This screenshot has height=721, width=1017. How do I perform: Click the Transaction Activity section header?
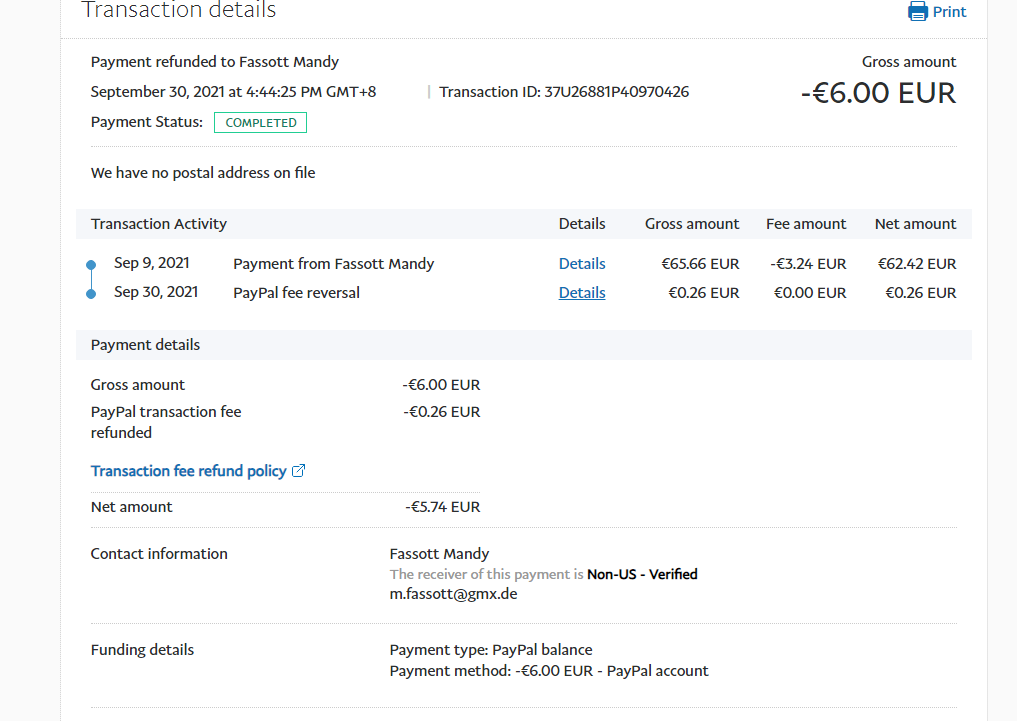coord(159,224)
